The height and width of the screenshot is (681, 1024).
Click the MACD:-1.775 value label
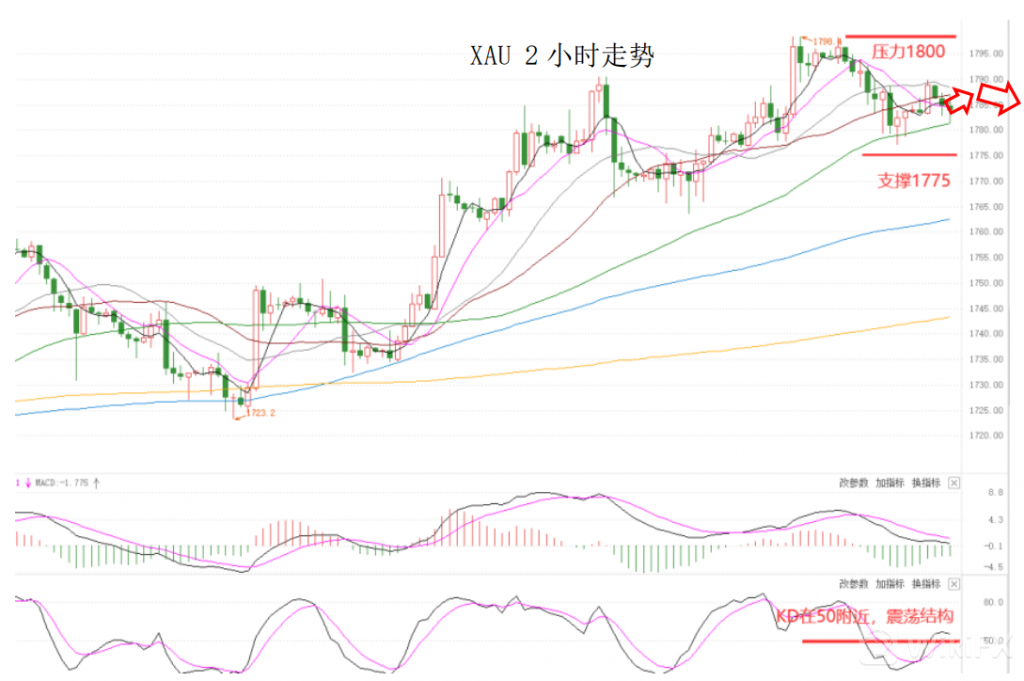point(62,483)
